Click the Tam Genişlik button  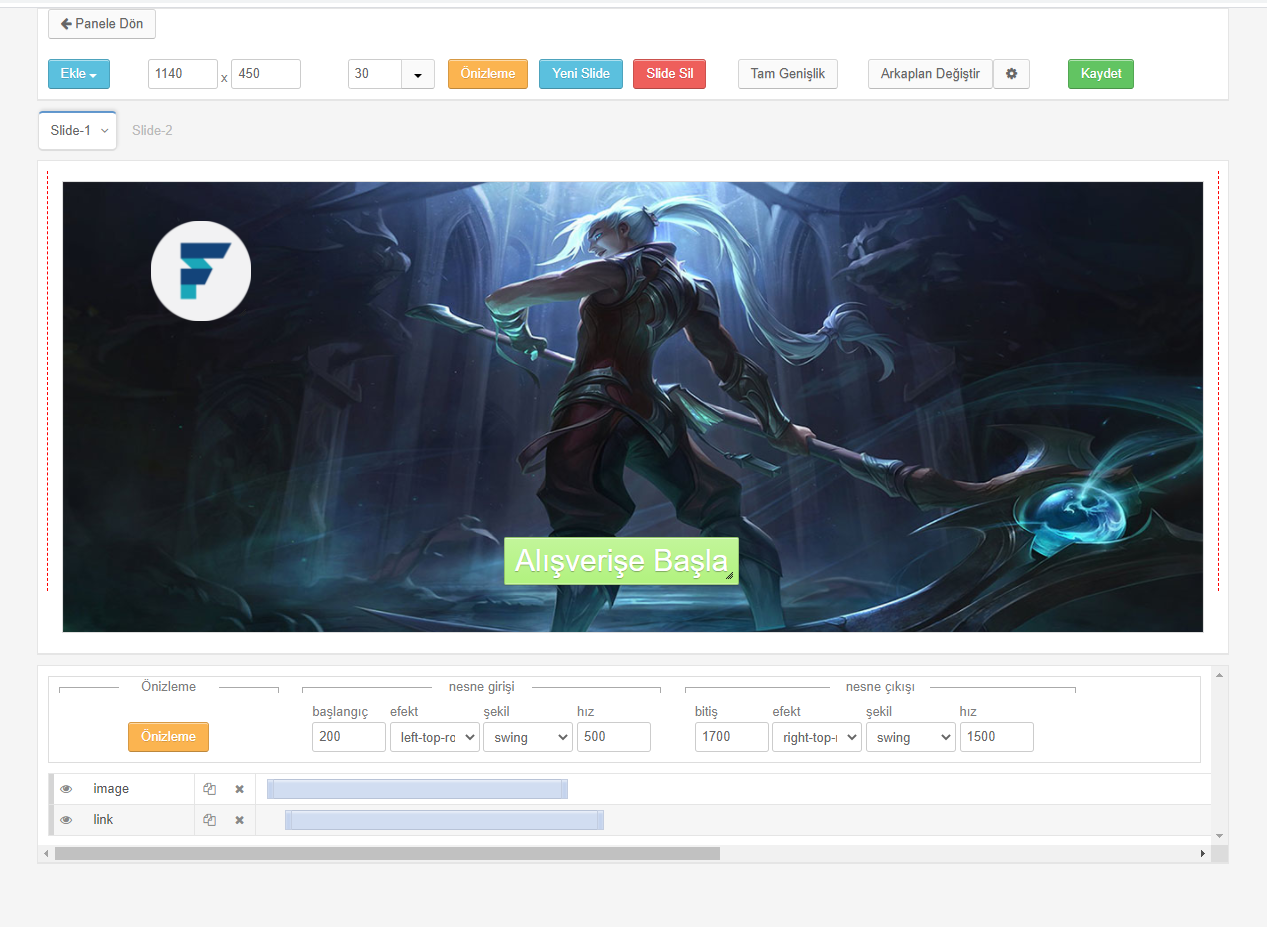788,74
